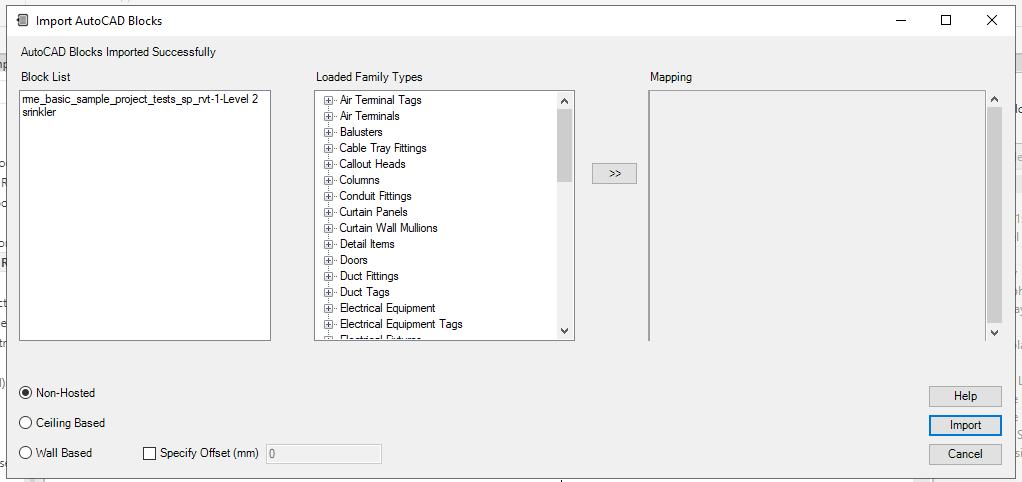Expand the Cable Tray Fittings node
This screenshot has height=482, width=1022.
(x=328, y=148)
